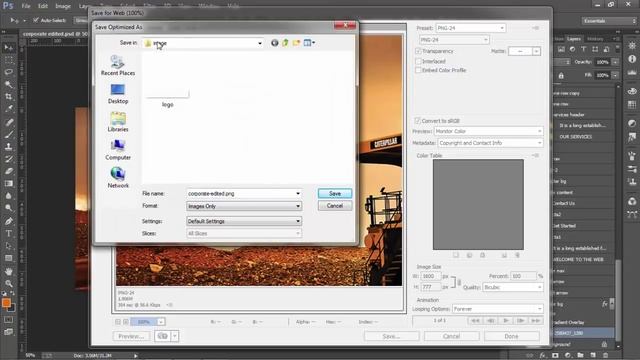Open the Preview dropdown showing Monitor Color
Image resolution: width=640 pixels, height=360 pixels.
[x=488, y=131]
